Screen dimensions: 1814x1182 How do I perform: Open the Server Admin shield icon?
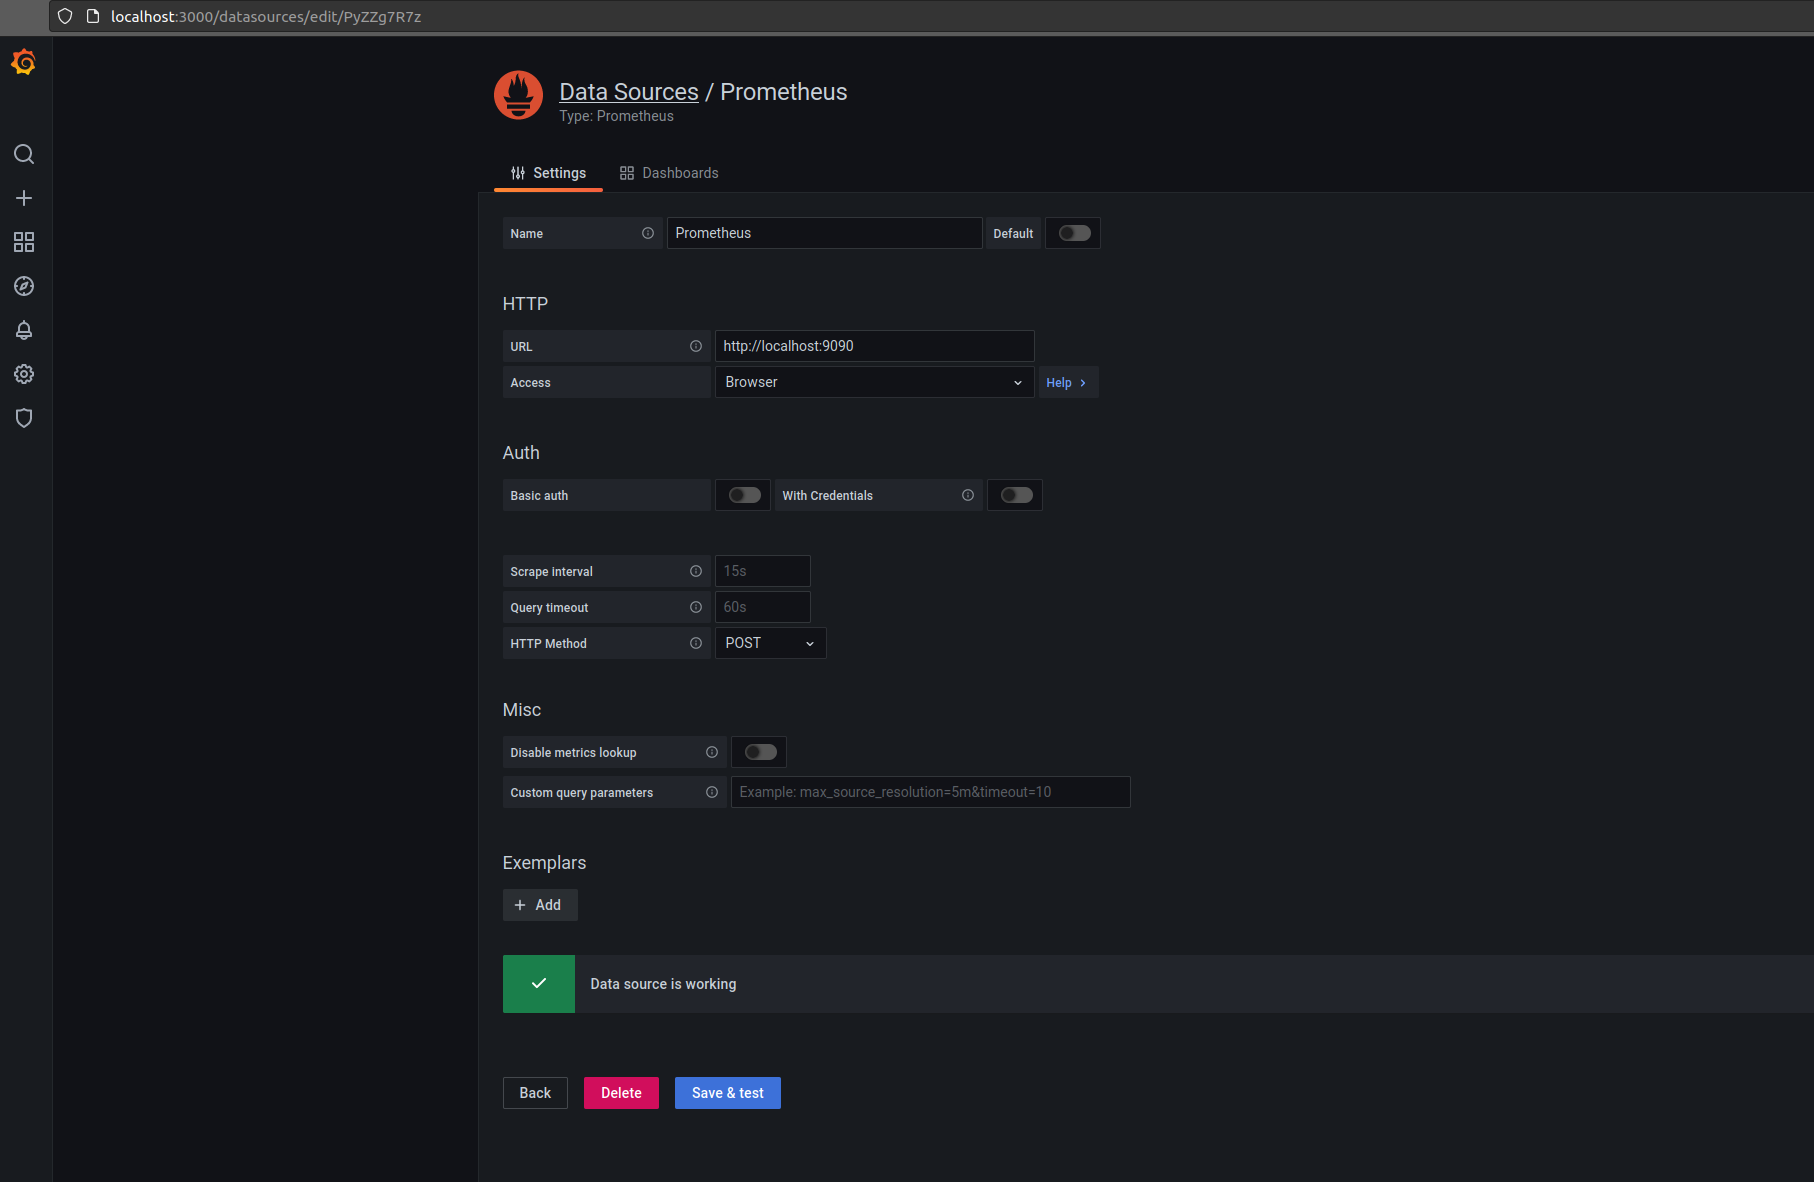24,418
